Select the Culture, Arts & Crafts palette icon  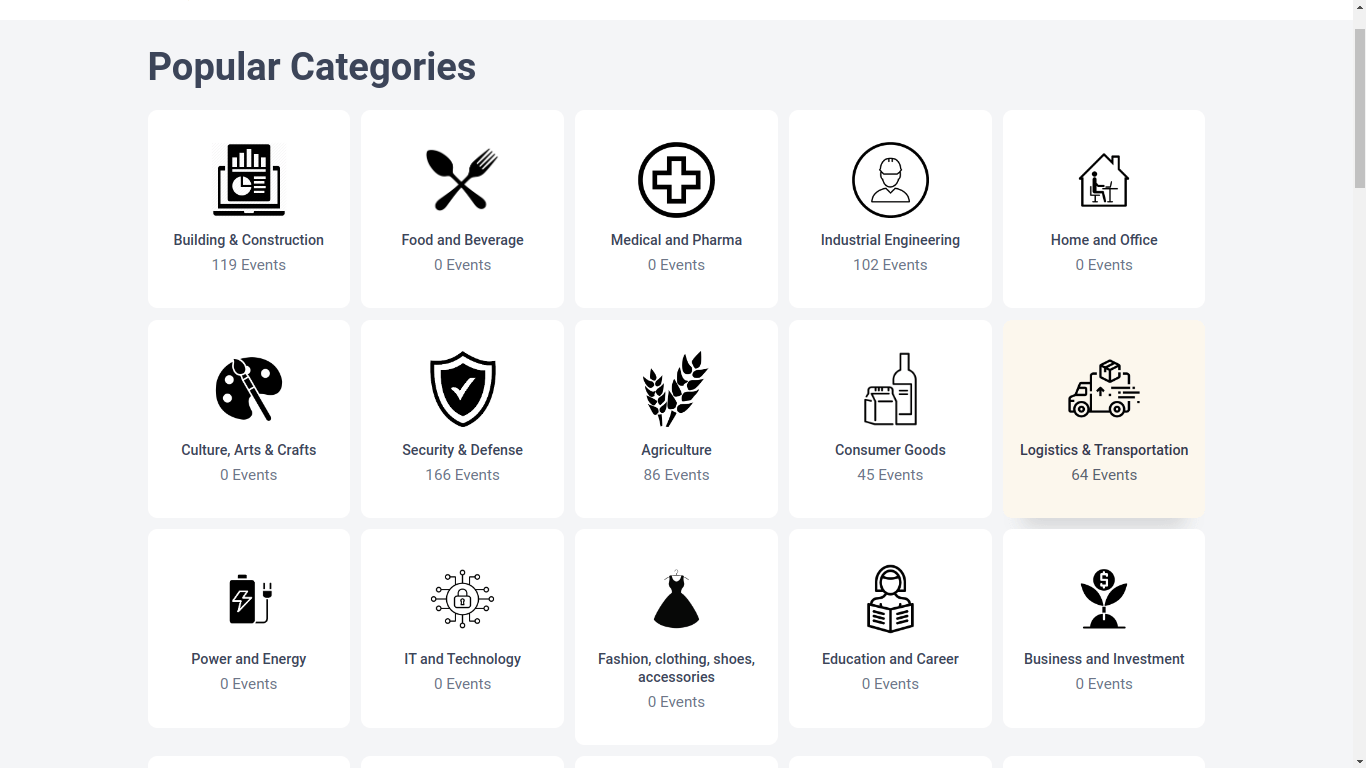(249, 389)
